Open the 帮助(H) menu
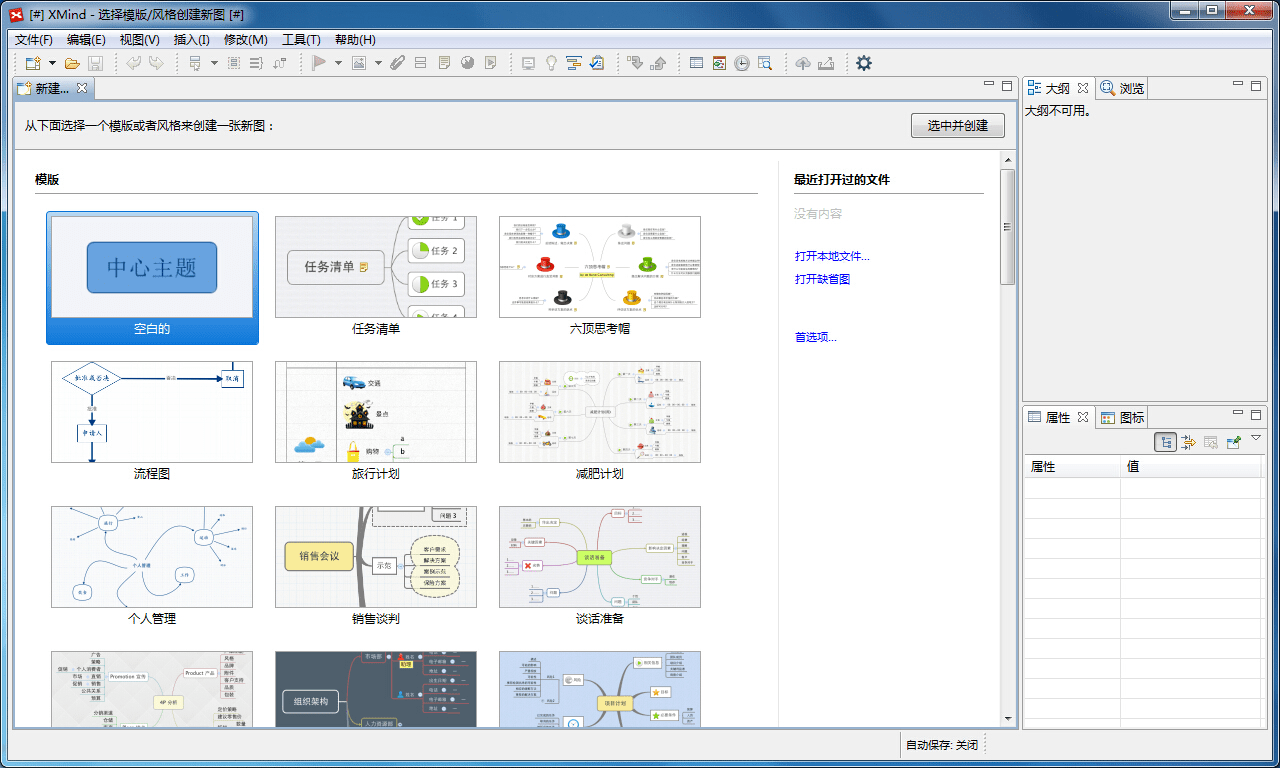Image resolution: width=1280 pixels, height=768 pixels. pyautogui.click(x=355, y=40)
